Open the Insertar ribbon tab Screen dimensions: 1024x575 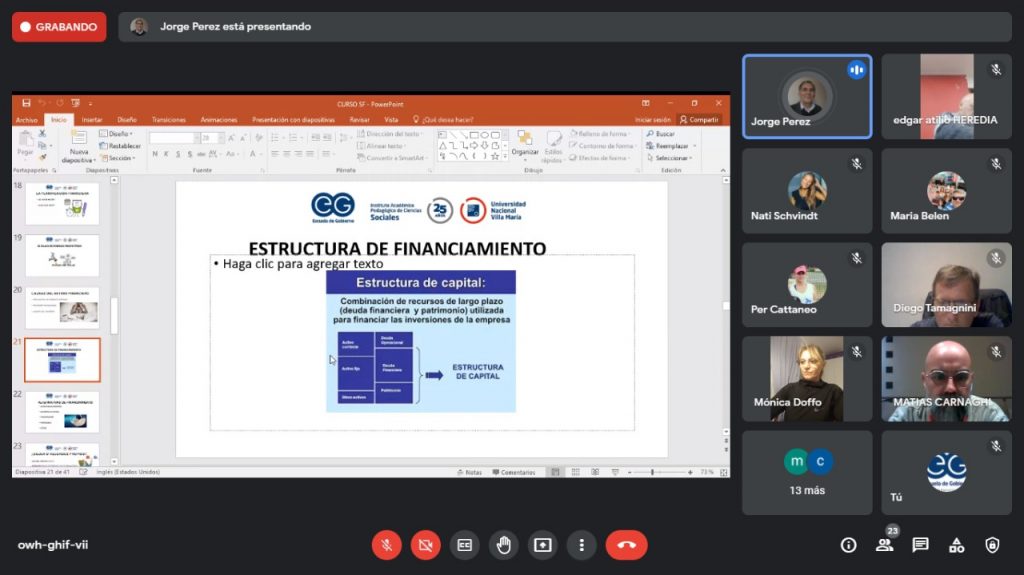pos(92,120)
